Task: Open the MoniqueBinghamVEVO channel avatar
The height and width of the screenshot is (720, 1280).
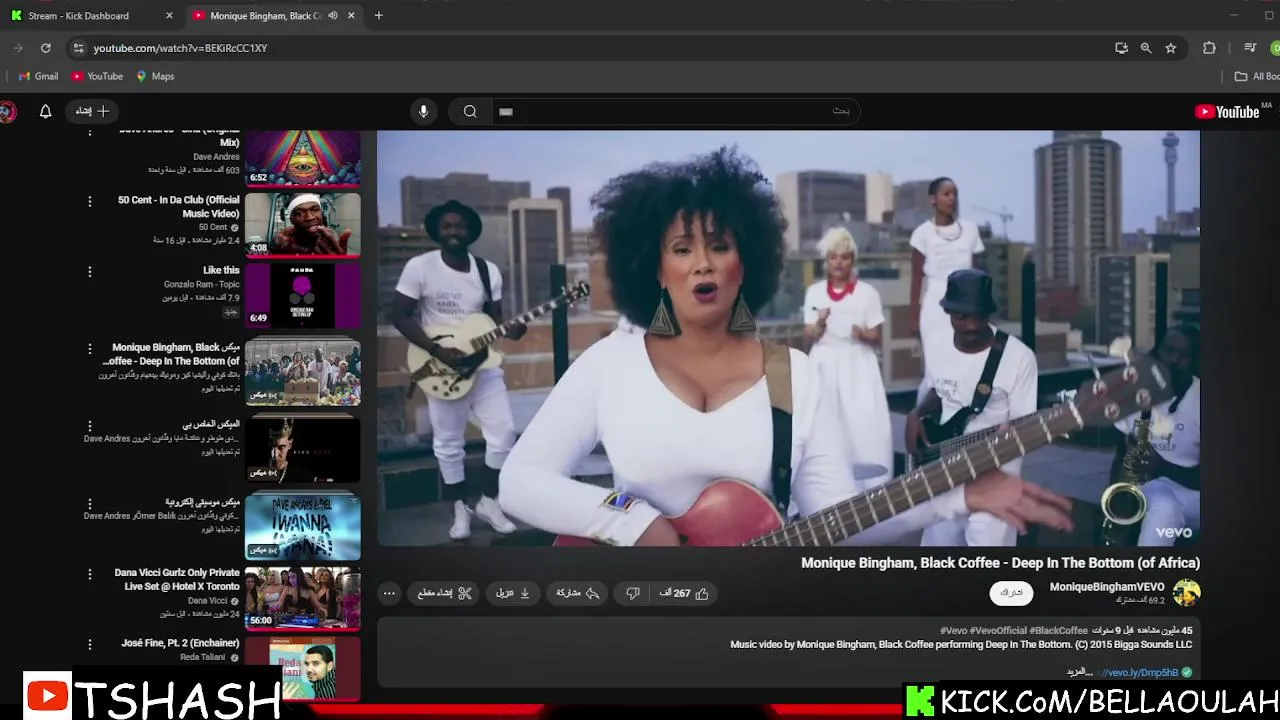Action: click(x=1186, y=593)
